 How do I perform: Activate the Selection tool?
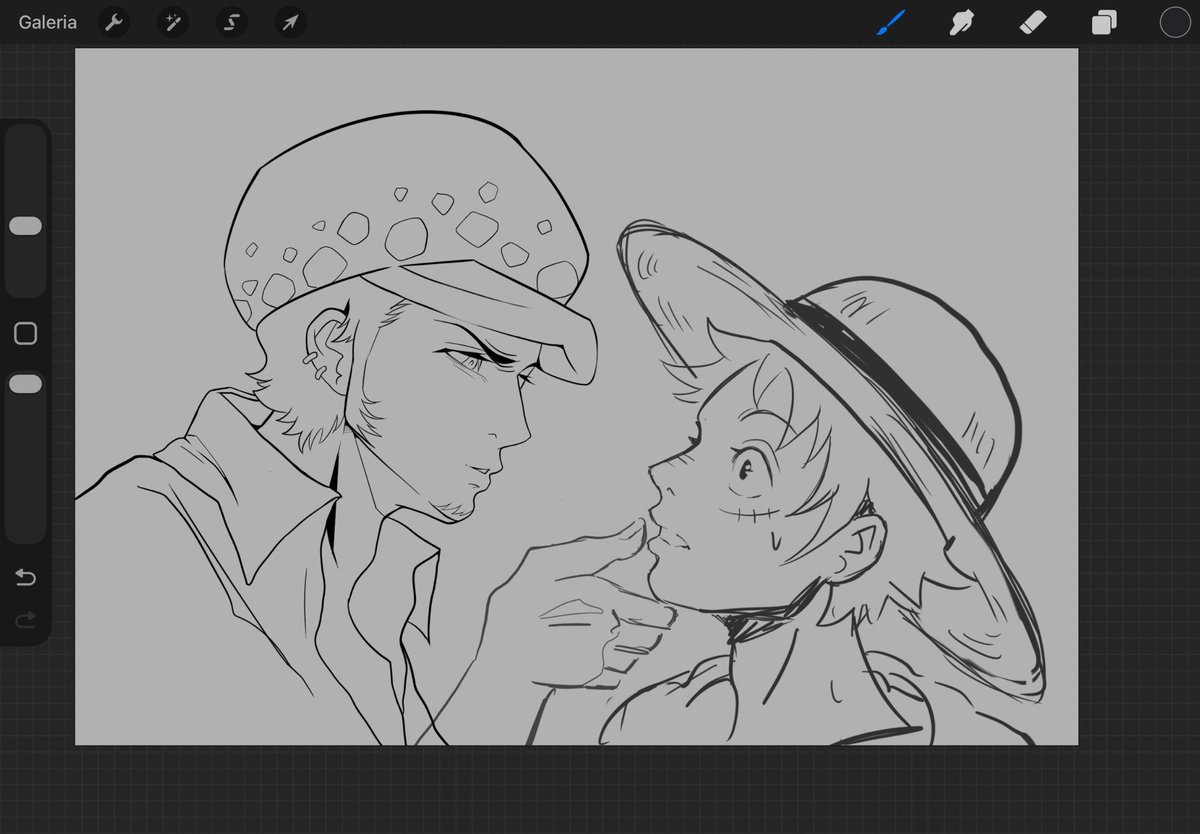pyautogui.click(x=232, y=22)
